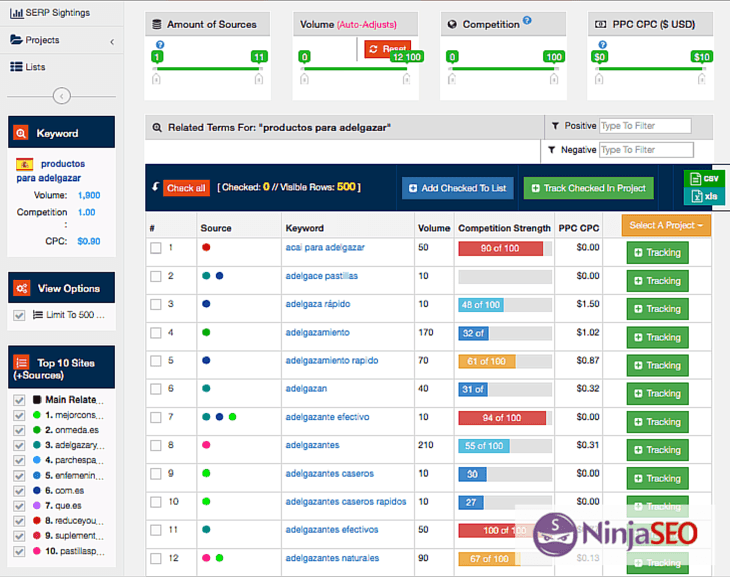Click the Spain flag icon
Image resolution: width=730 pixels, height=577 pixels.
click(x=25, y=164)
